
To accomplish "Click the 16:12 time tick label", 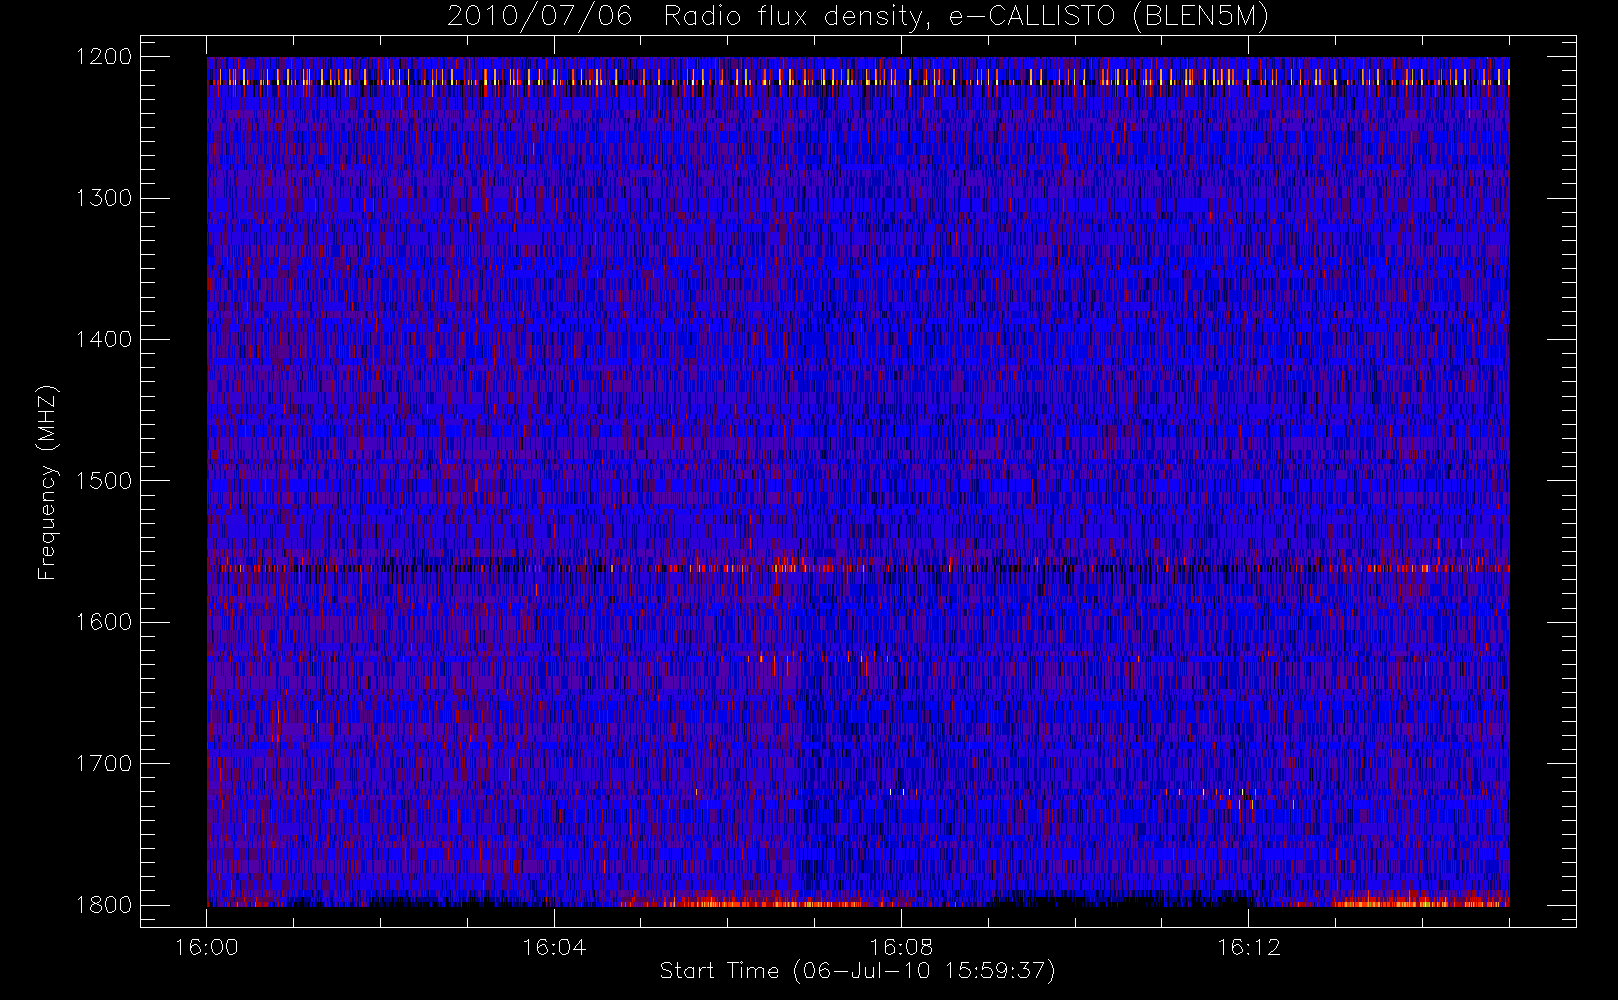I will 1248,947.
